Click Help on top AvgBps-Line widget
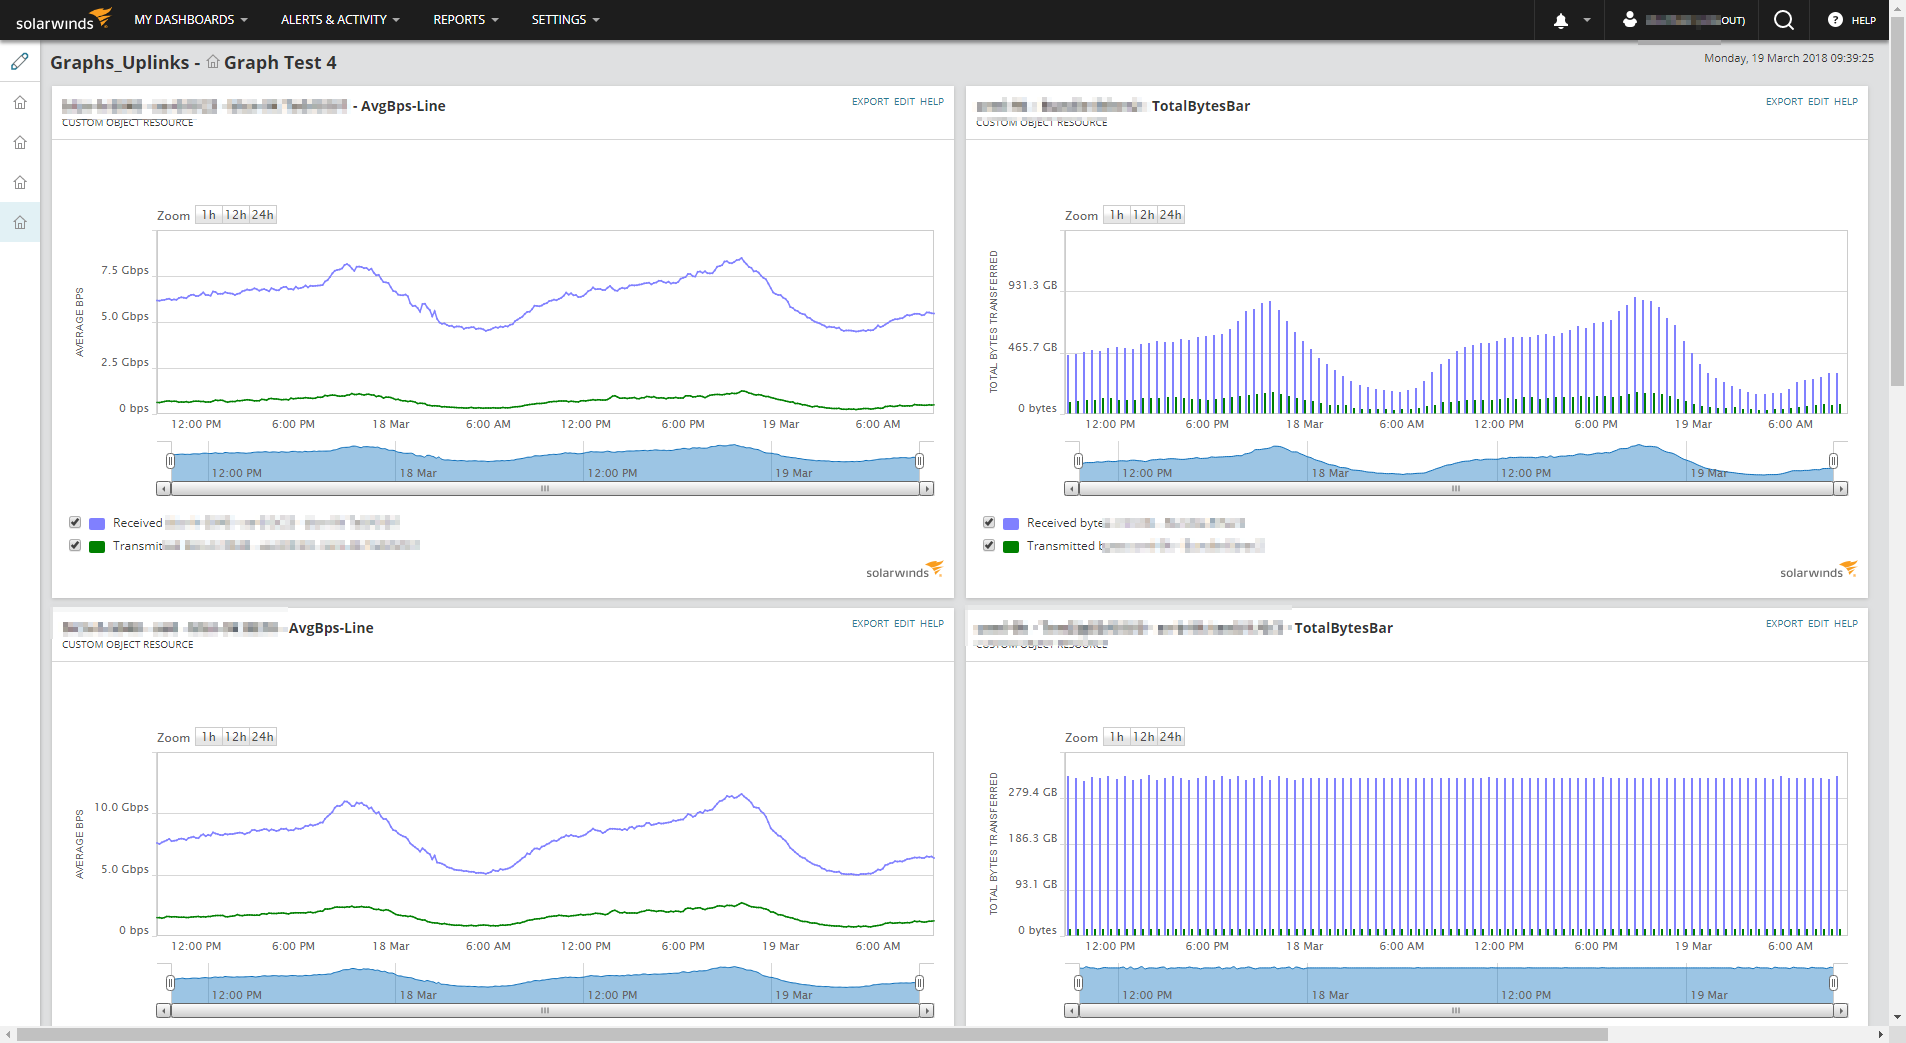 tap(932, 102)
